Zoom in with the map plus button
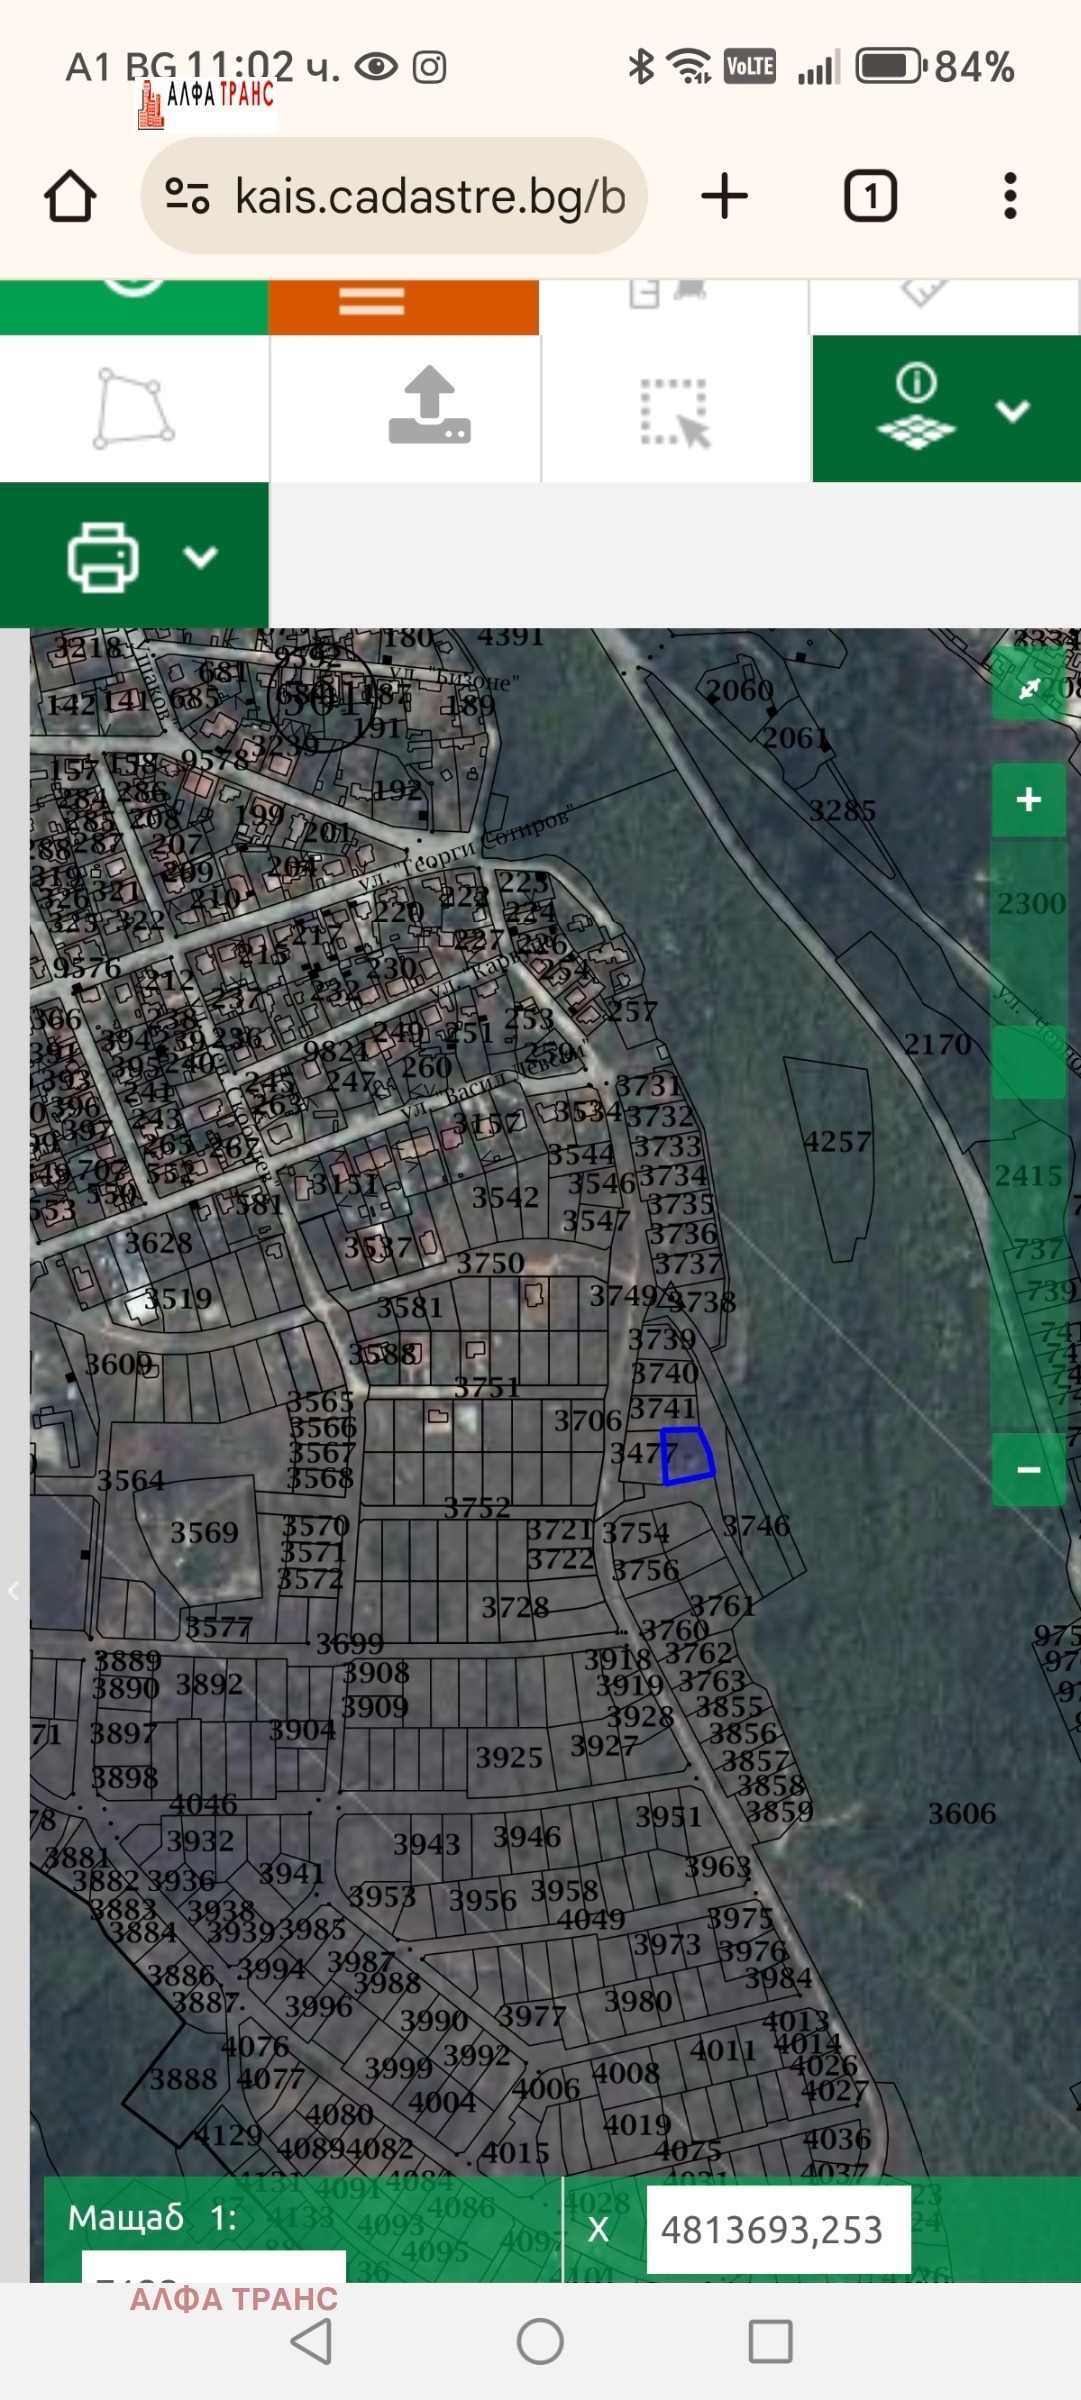 (1028, 800)
